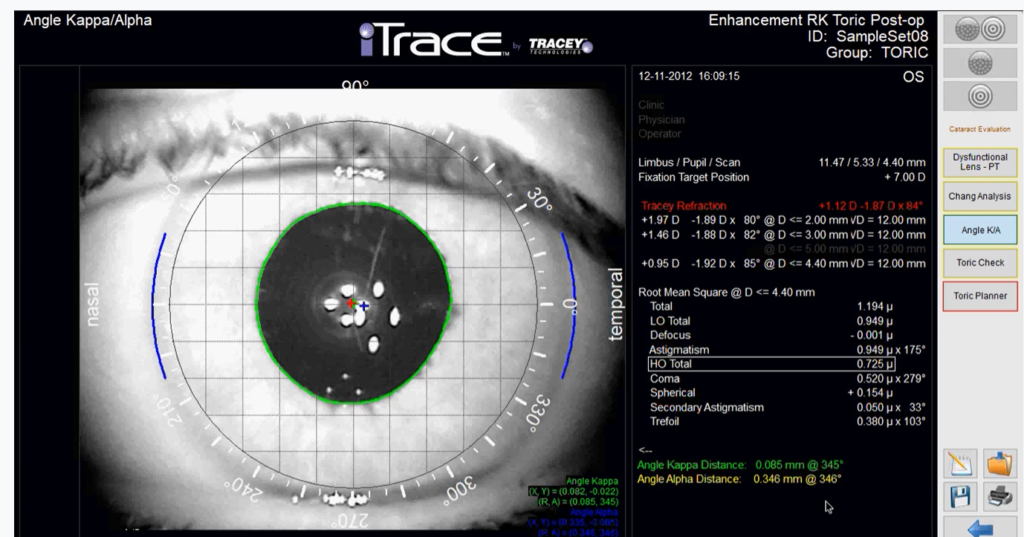Viewport: 1024px width, 537px height.
Task: Select the Angle K/A display
Action: [980, 230]
